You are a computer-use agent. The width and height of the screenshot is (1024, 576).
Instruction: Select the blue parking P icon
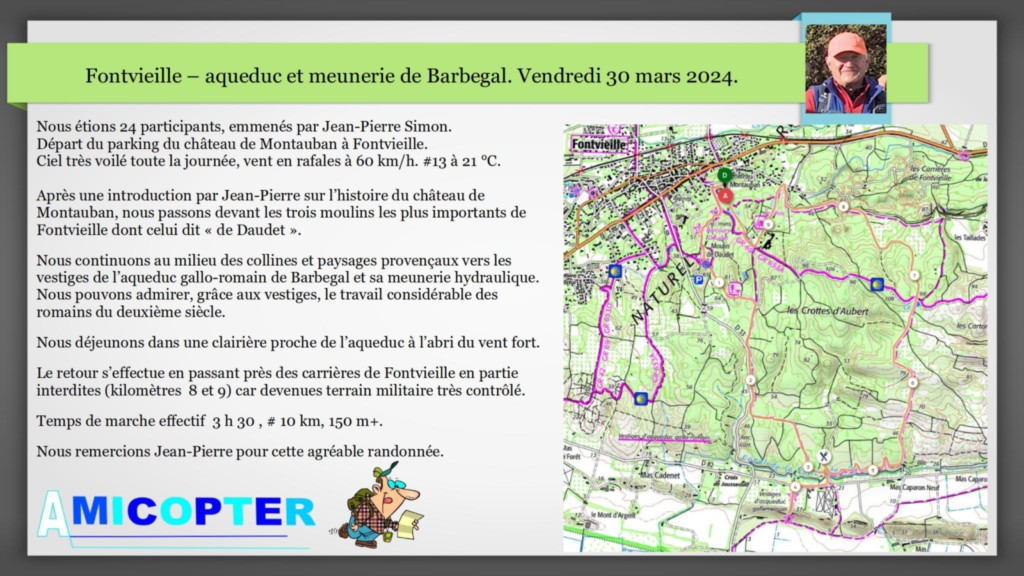coord(699,280)
